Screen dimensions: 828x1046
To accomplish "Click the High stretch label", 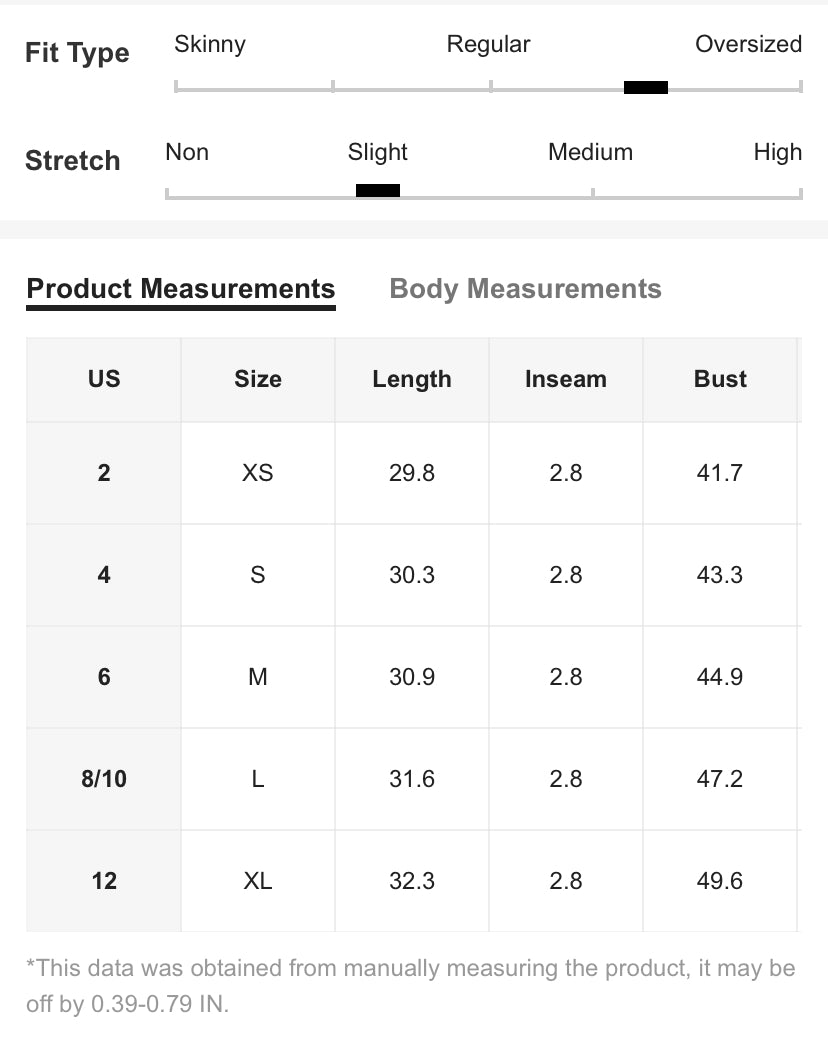I will 777,153.
